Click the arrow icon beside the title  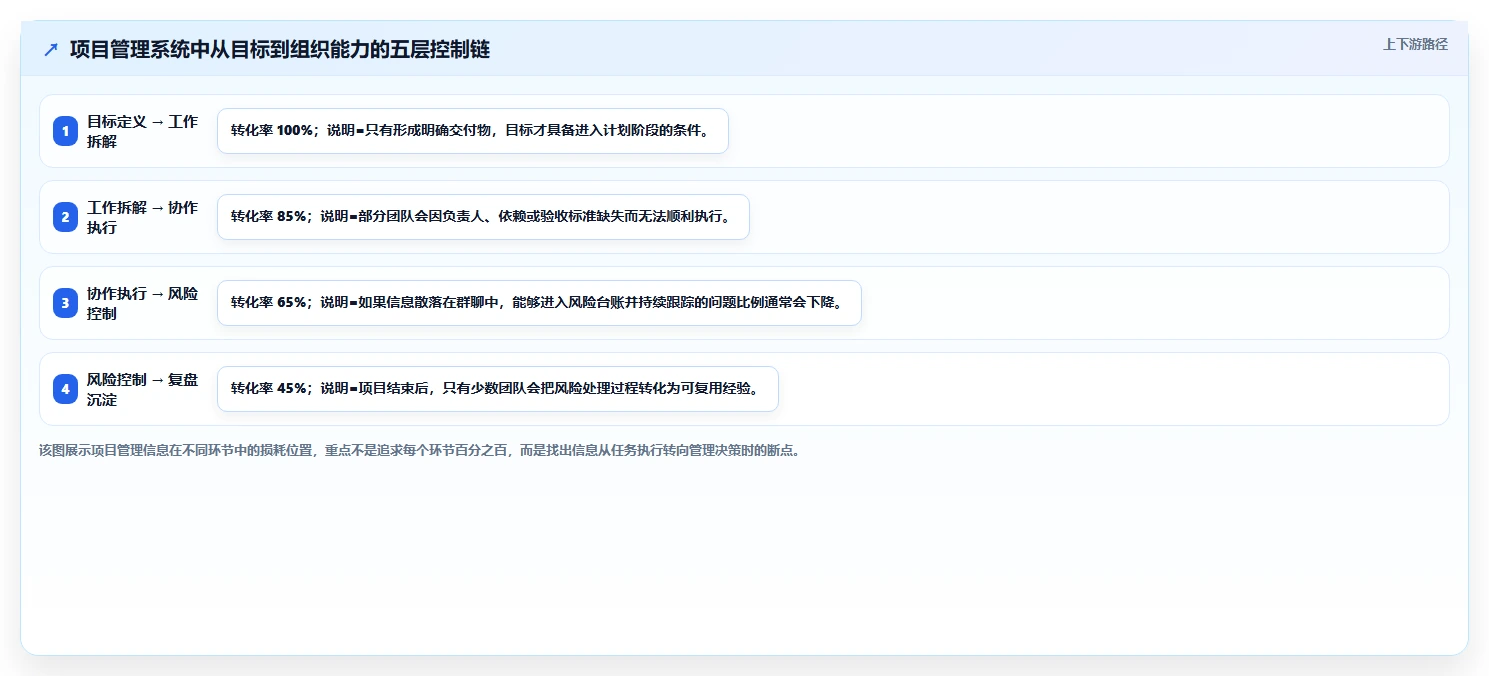(x=51, y=49)
